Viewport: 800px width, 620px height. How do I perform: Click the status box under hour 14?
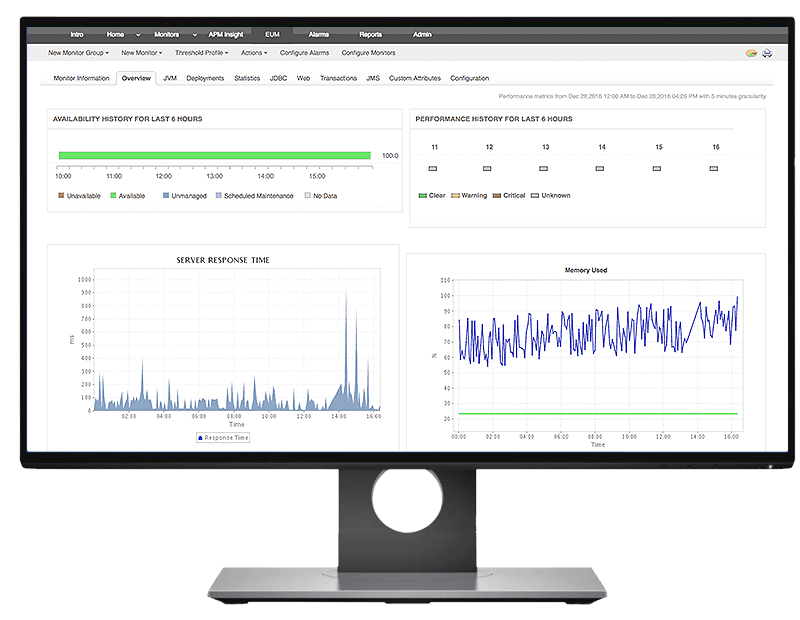tap(600, 169)
